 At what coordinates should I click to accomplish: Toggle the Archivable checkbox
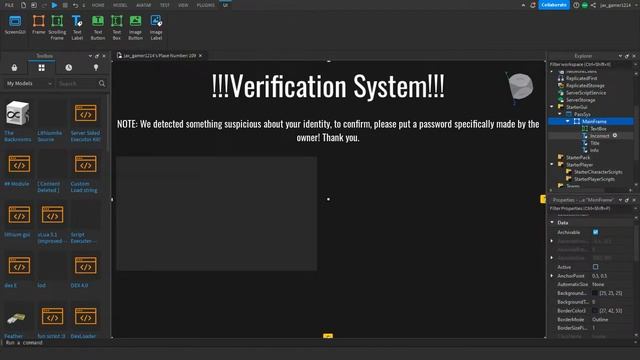596,232
